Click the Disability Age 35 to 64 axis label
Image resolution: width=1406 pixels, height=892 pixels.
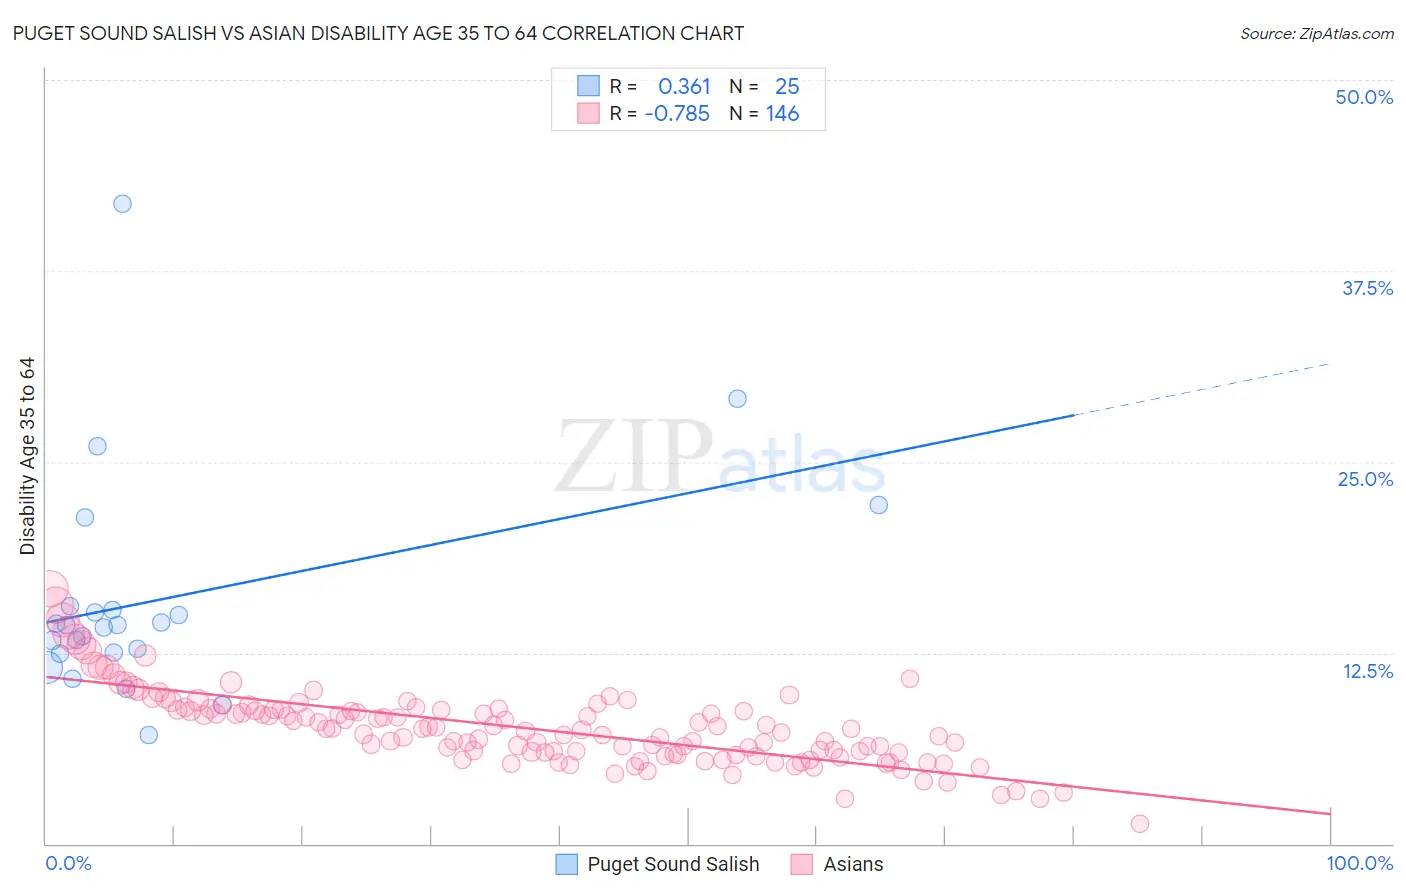(x=27, y=456)
